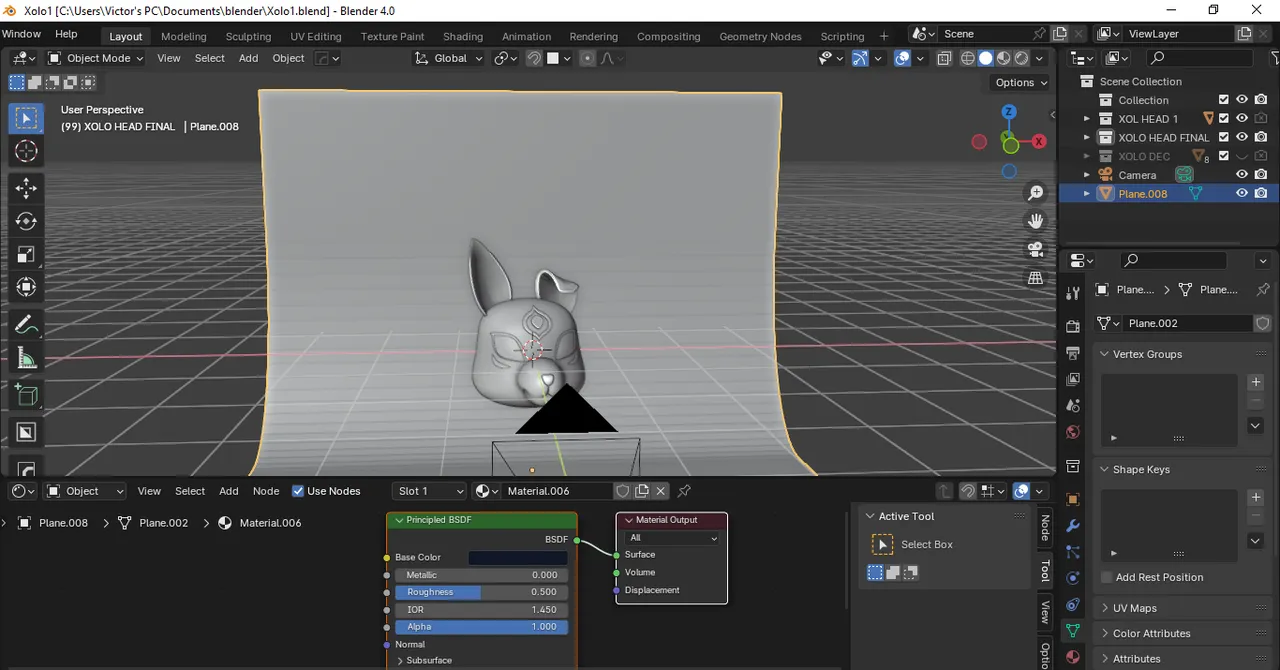The image size is (1280, 670).
Task: Toggle snapping magnet in viewport header
Action: (534, 58)
